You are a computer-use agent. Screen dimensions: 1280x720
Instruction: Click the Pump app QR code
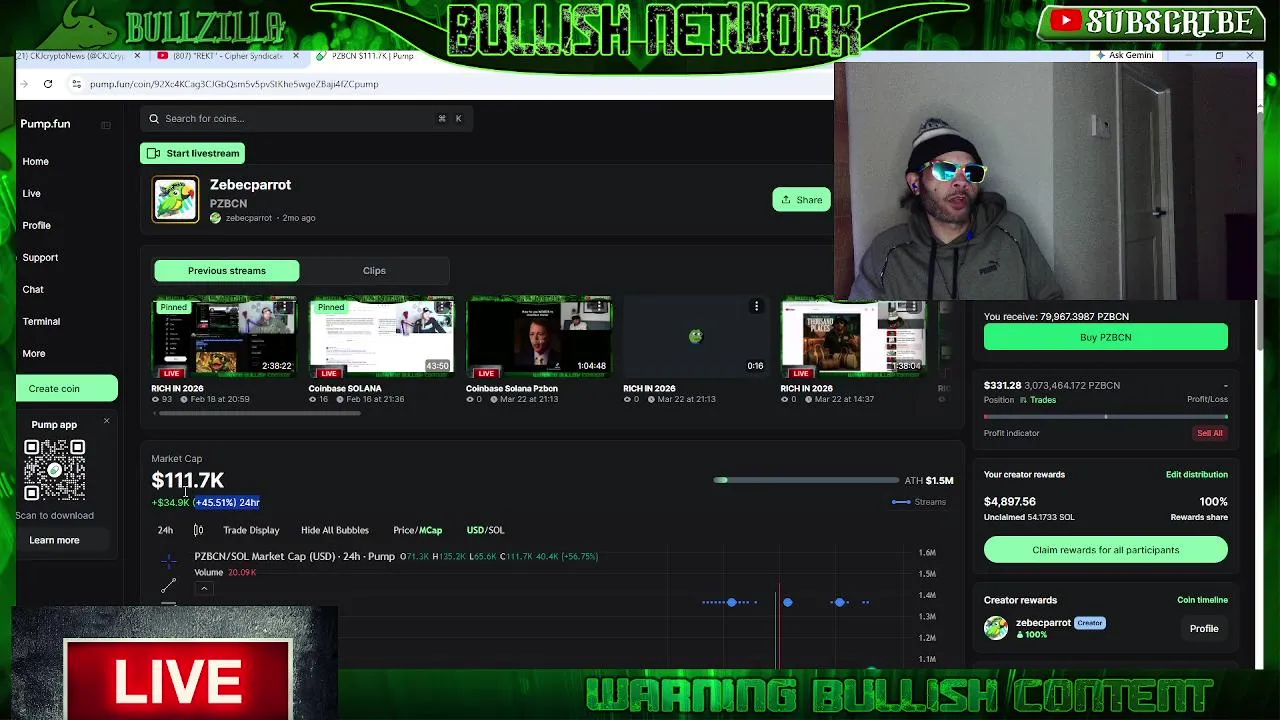pos(54,469)
